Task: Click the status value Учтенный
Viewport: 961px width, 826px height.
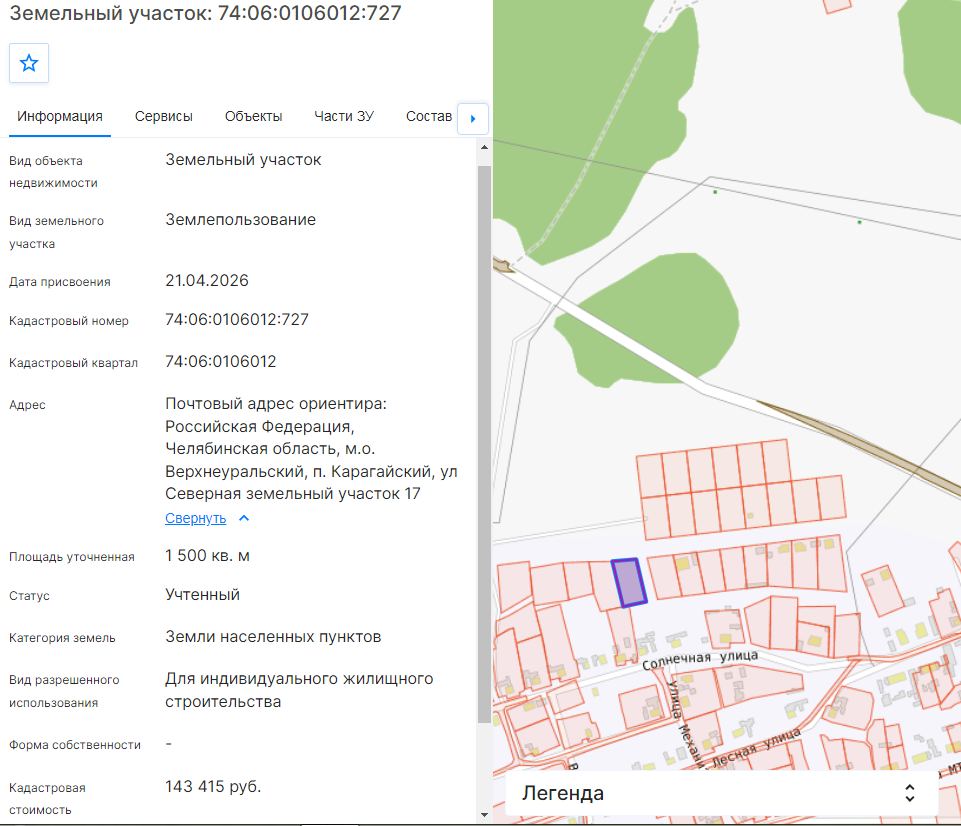Action: 202,595
